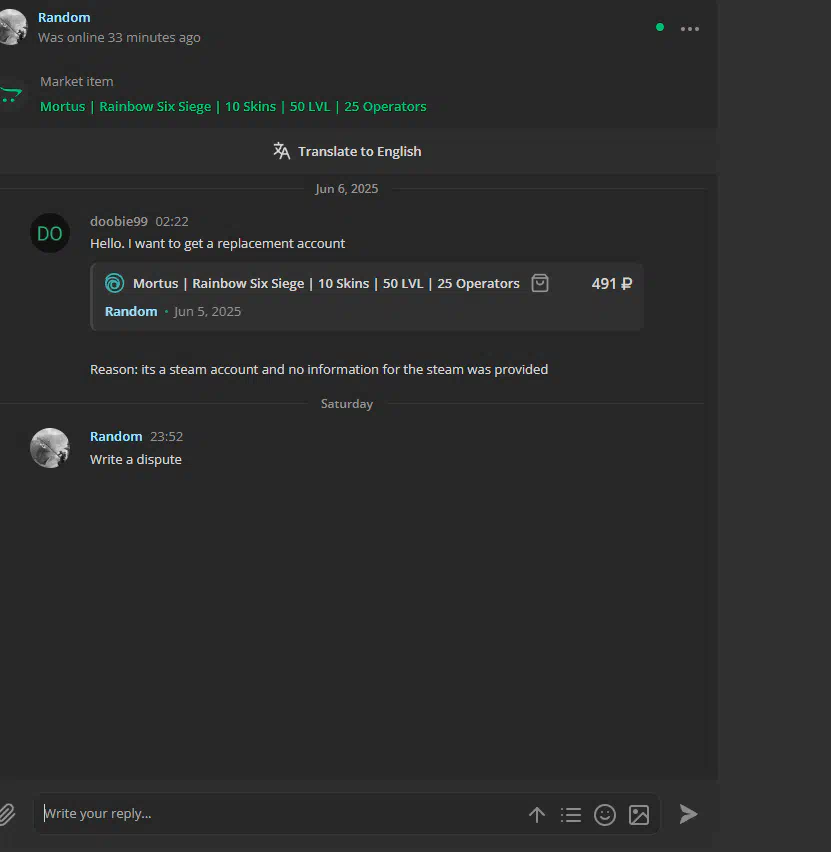
Task: Click the green market cart icon
Action: [11, 95]
